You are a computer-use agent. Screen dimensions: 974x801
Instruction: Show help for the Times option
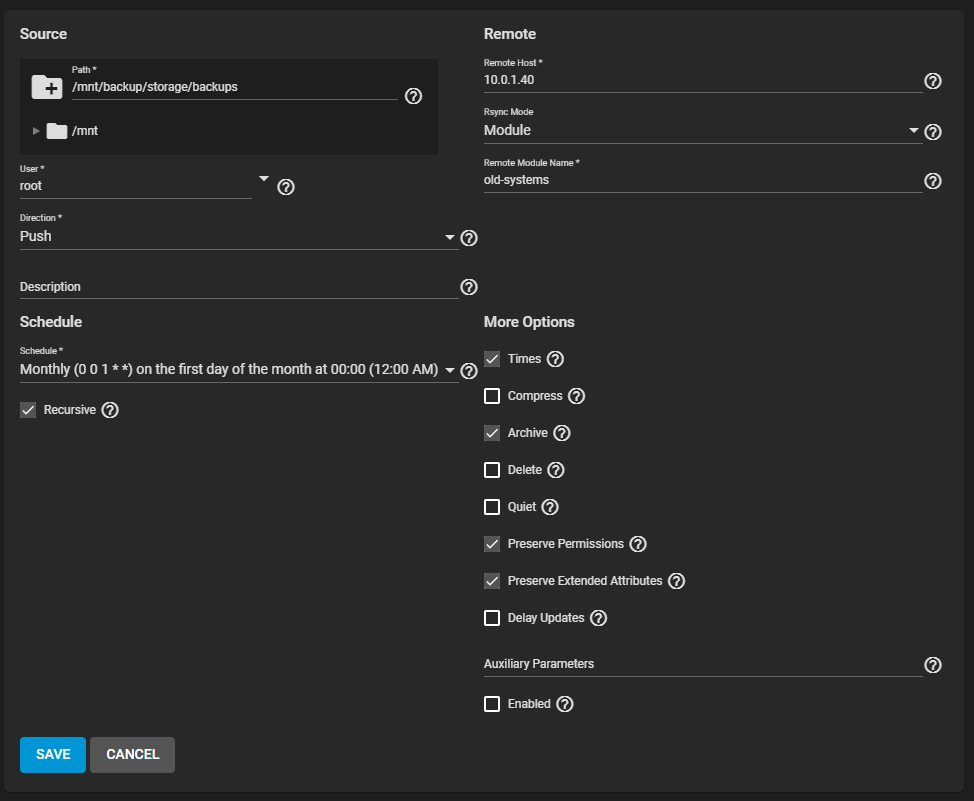point(555,359)
